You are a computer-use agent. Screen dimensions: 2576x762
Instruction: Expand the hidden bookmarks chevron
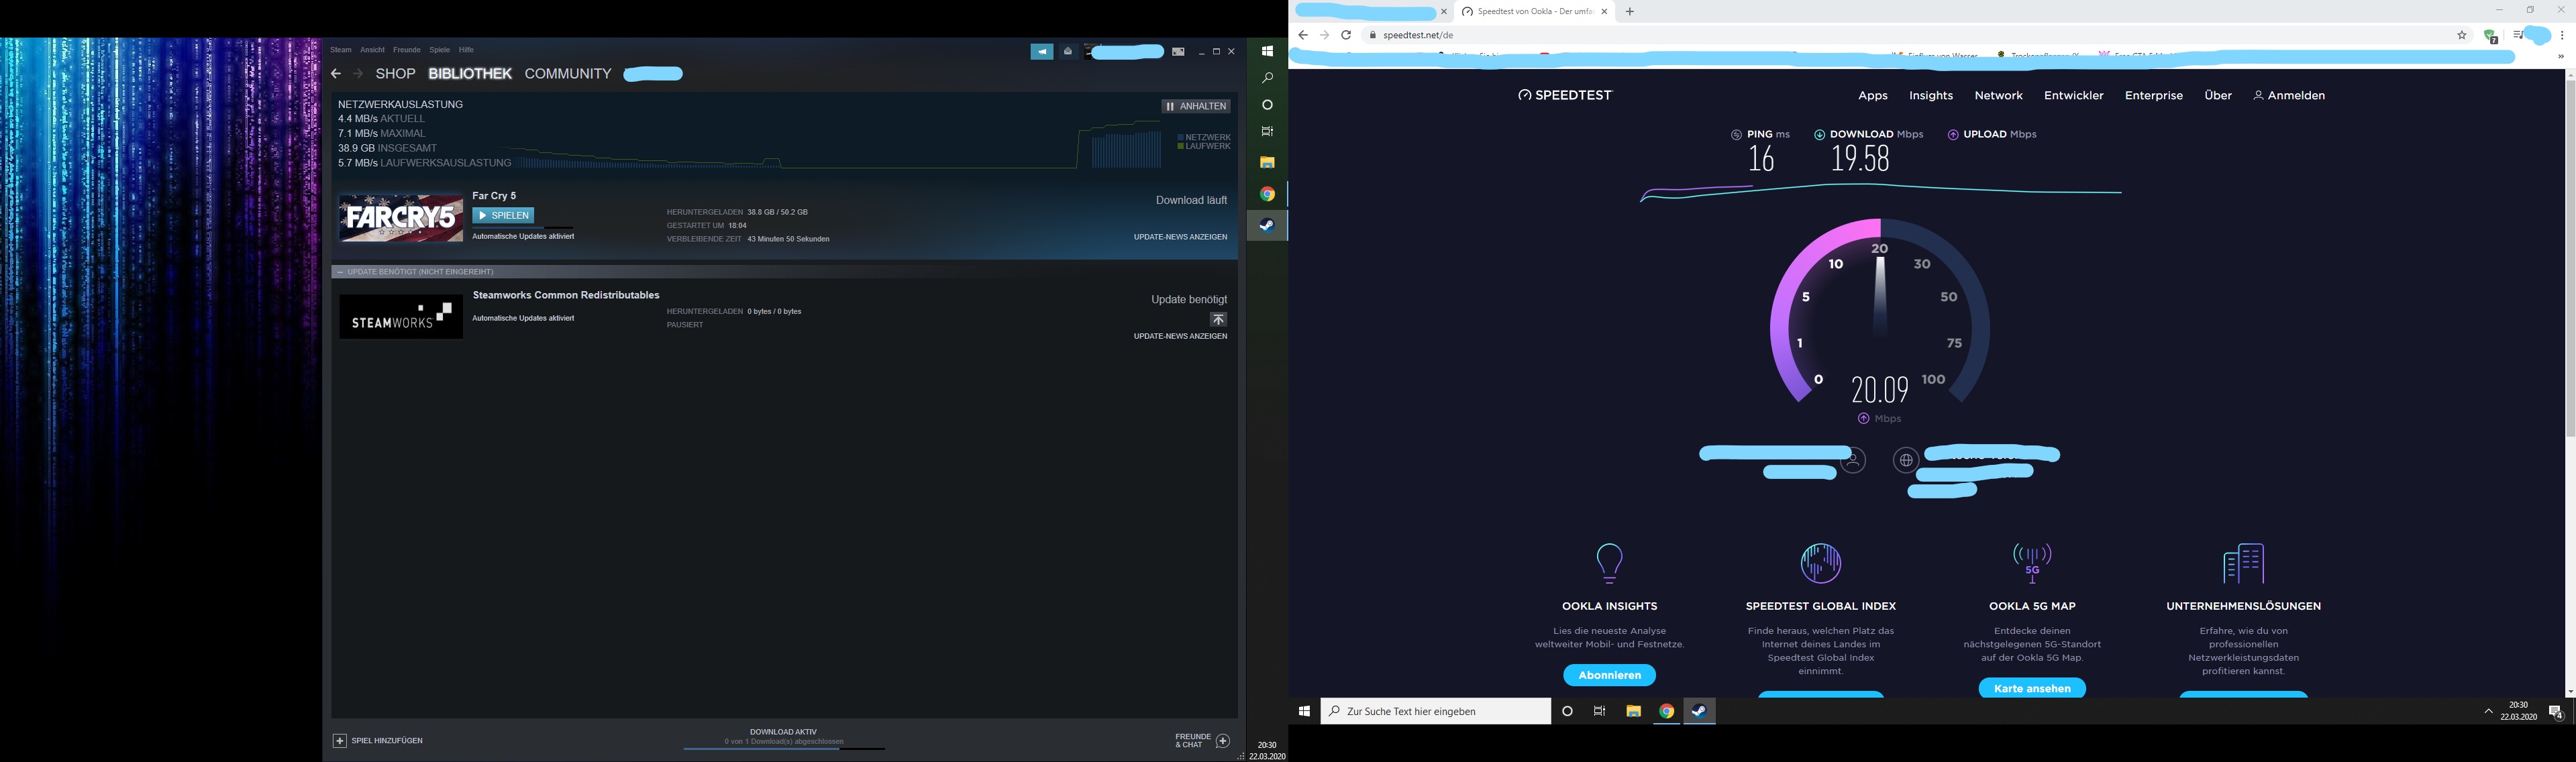click(2560, 57)
